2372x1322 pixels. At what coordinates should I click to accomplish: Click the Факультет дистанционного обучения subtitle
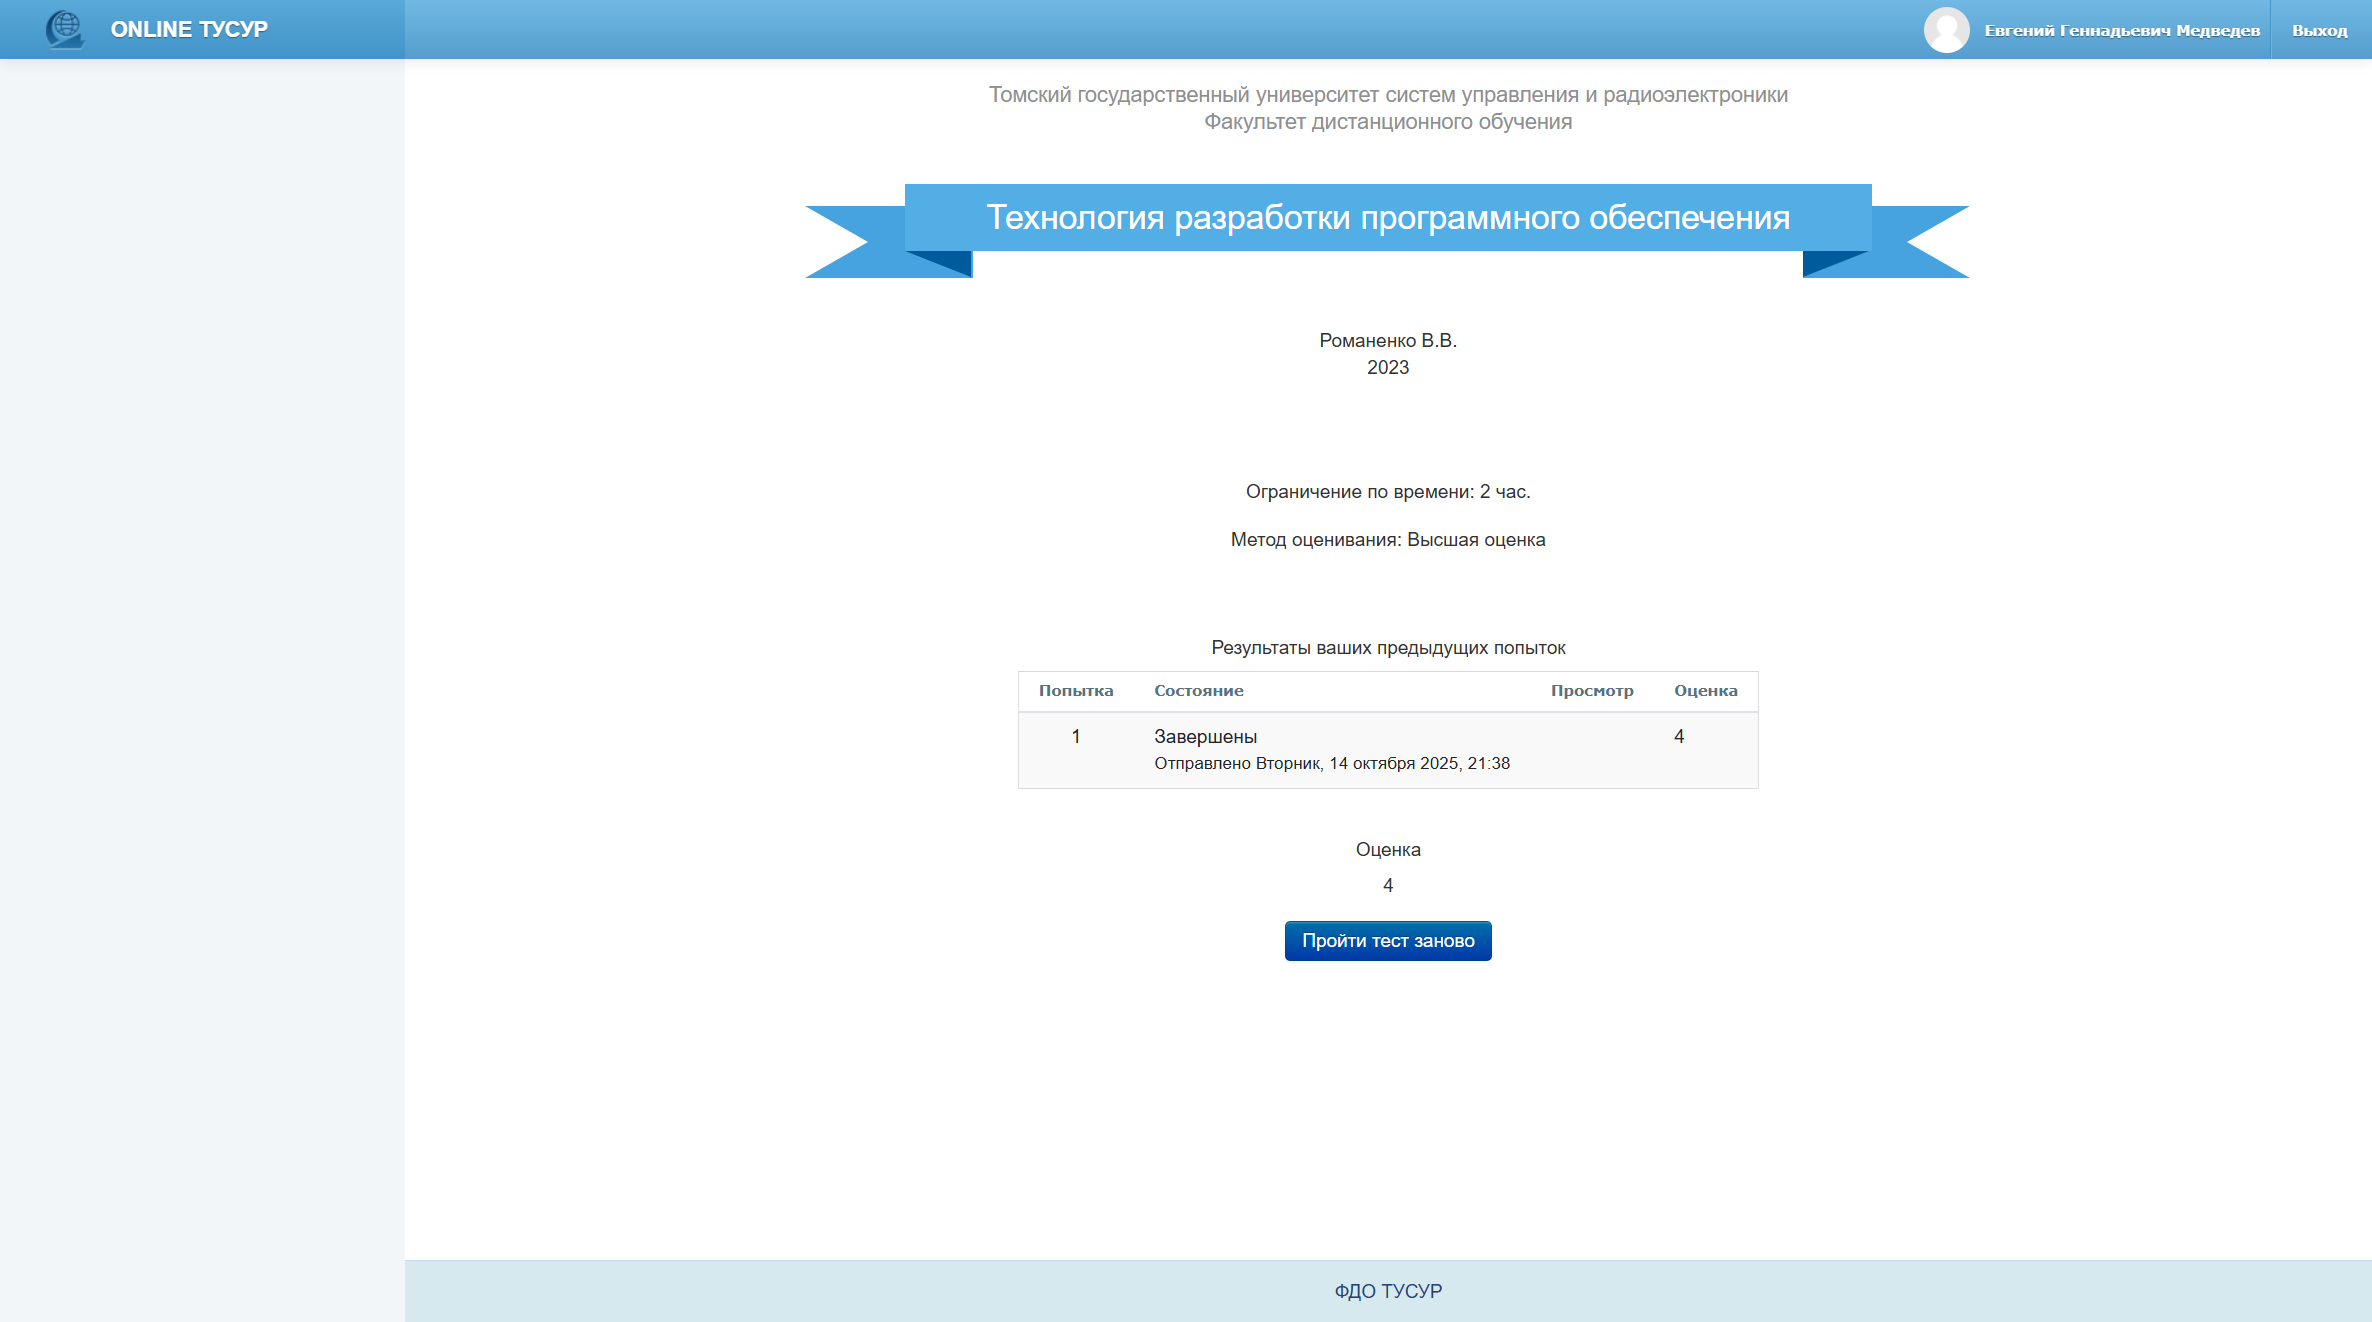point(1387,122)
